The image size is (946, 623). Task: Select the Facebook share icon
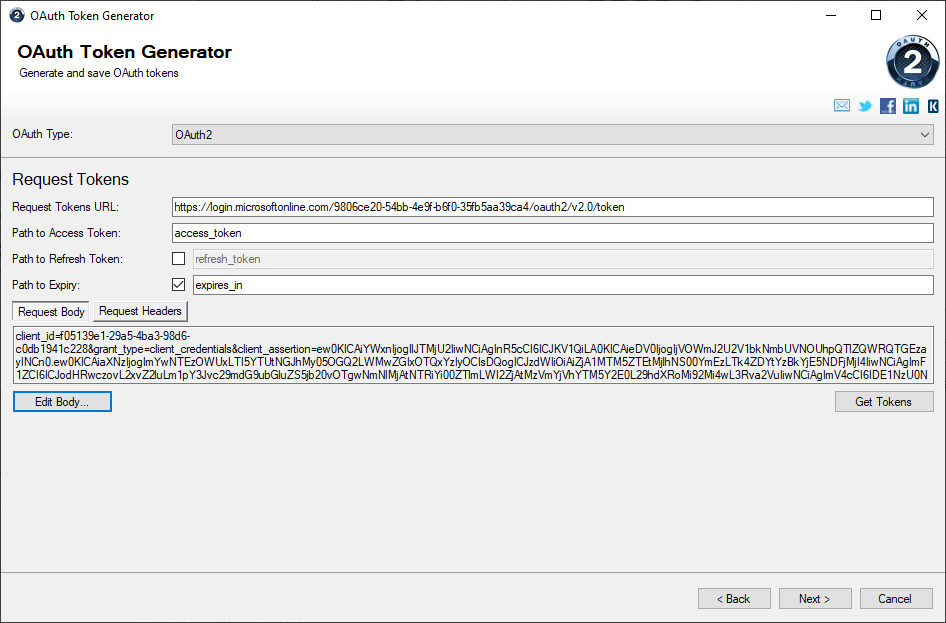click(887, 106)
